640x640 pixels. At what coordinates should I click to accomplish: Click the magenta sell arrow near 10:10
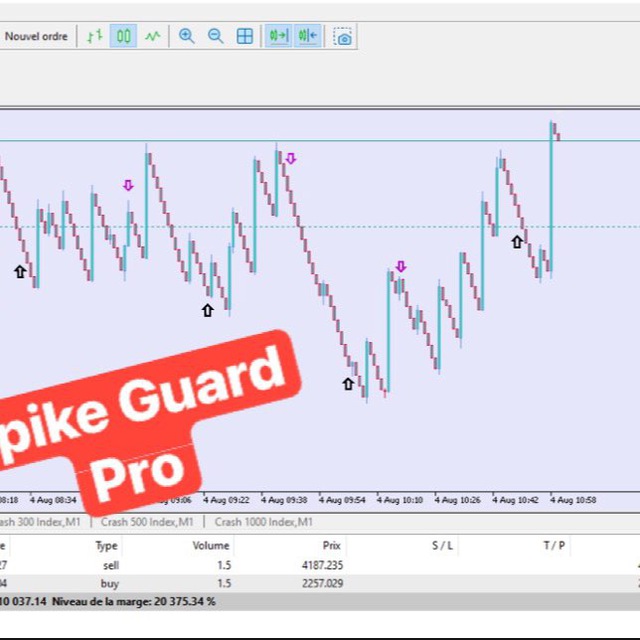click(401, 267)
